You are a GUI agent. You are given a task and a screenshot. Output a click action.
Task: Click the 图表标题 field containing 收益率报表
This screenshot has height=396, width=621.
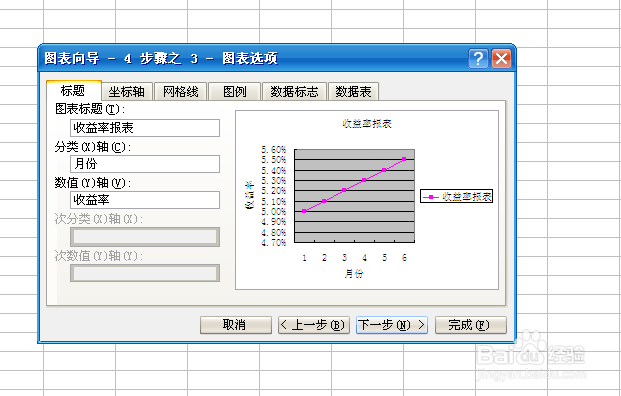(145, 128)
